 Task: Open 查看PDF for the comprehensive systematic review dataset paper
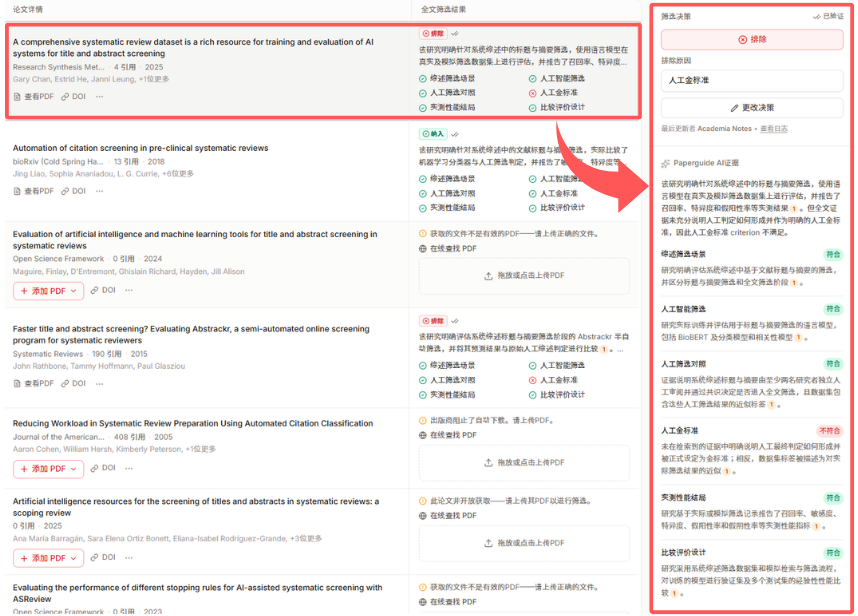[x=34, y=96]
